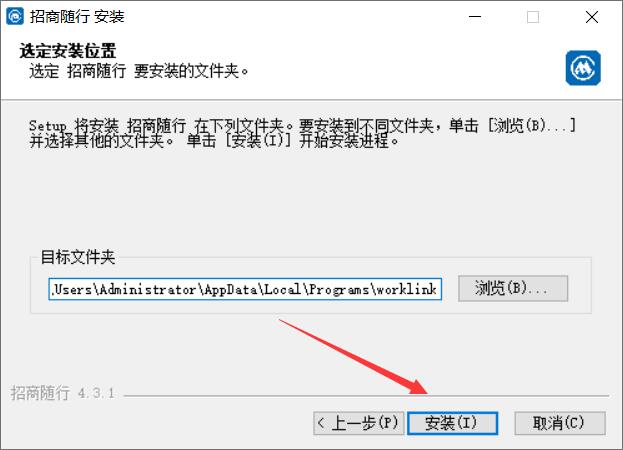Image resolution: width=623 pixels, height=450 pixels.
Task: Click the less-than chevron on 上一步 button
Action: click(x=321, y=423)
